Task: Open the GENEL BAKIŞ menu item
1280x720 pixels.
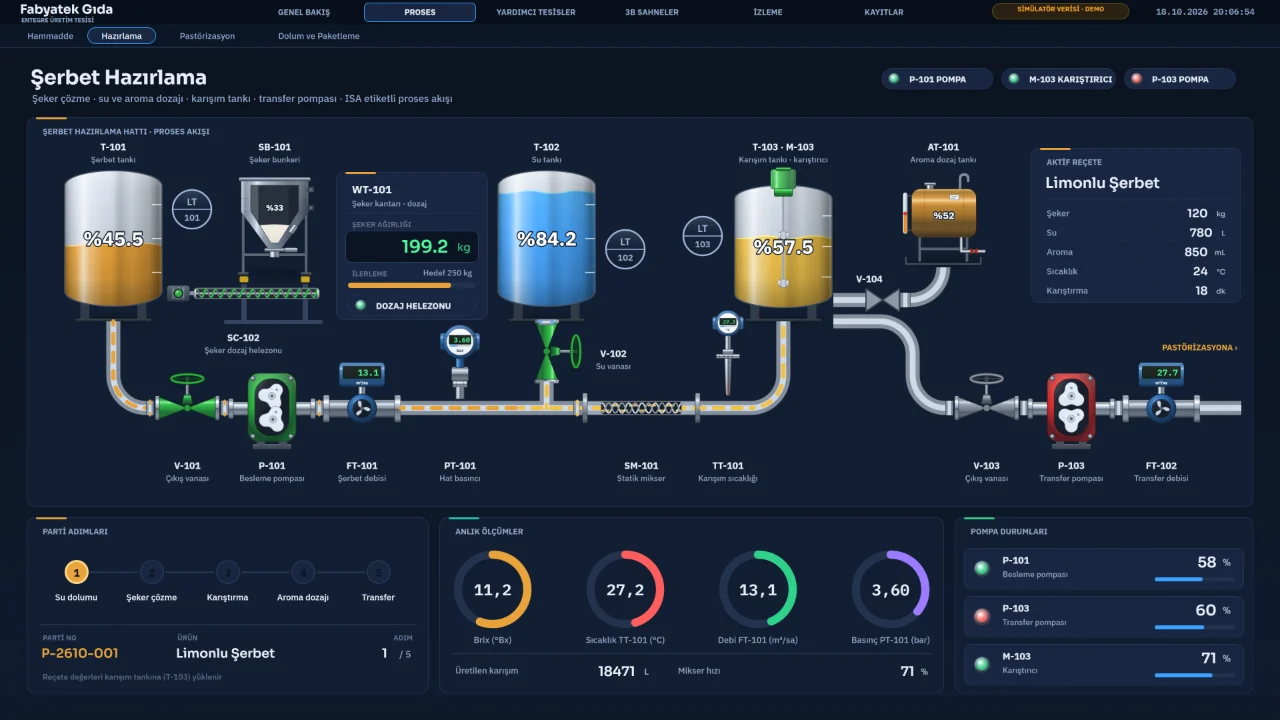Action: click(304, 12)
